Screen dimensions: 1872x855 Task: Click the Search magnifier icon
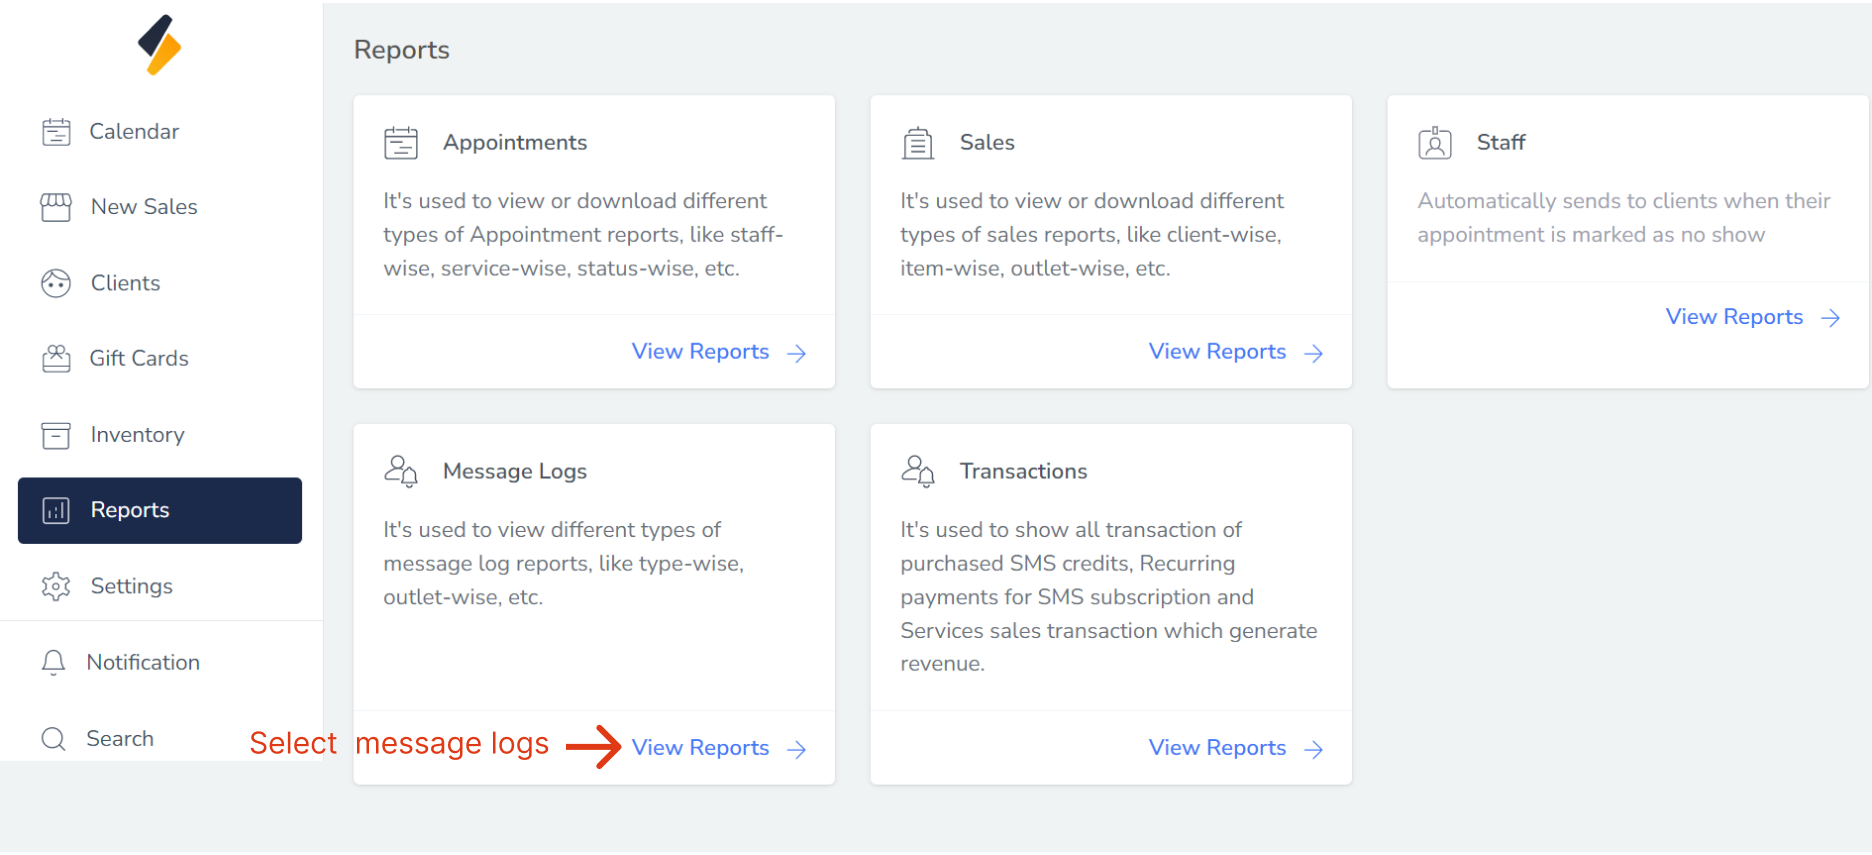click(x=54, y=739)
